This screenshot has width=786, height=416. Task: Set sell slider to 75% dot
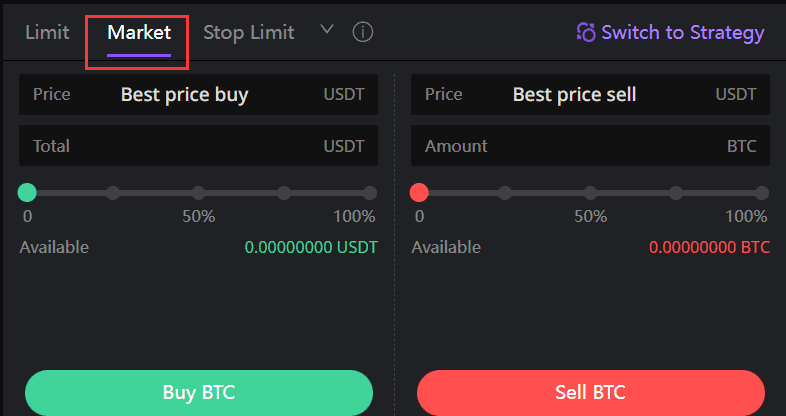click(676, 193)
